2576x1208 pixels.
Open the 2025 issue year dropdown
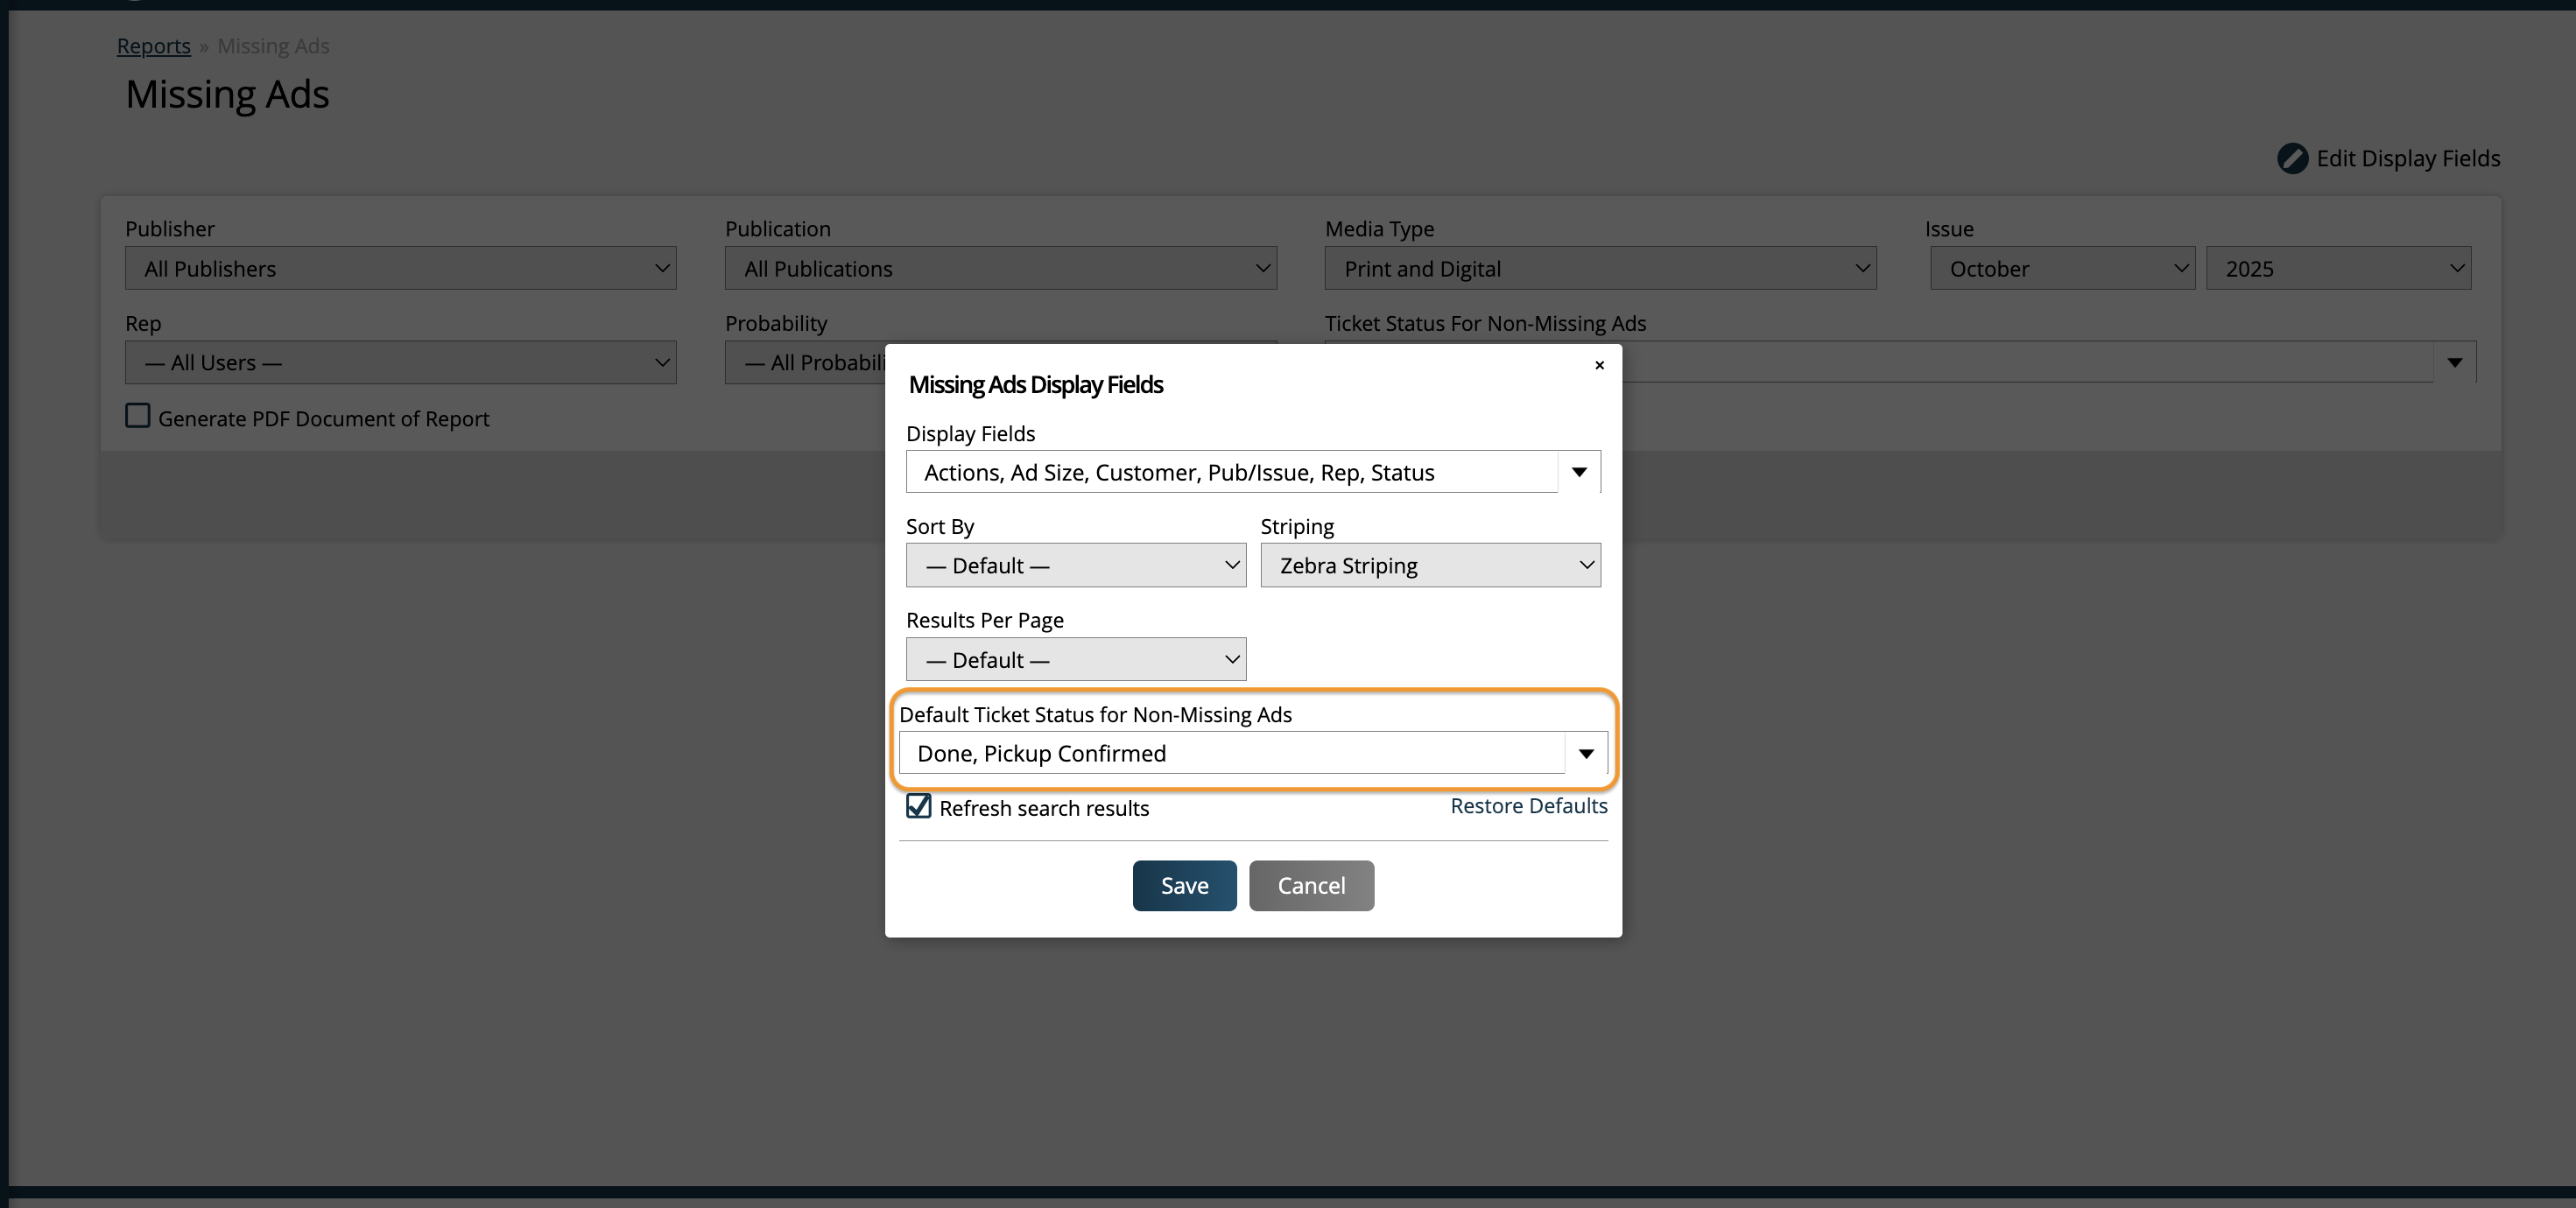[2337, 268]
